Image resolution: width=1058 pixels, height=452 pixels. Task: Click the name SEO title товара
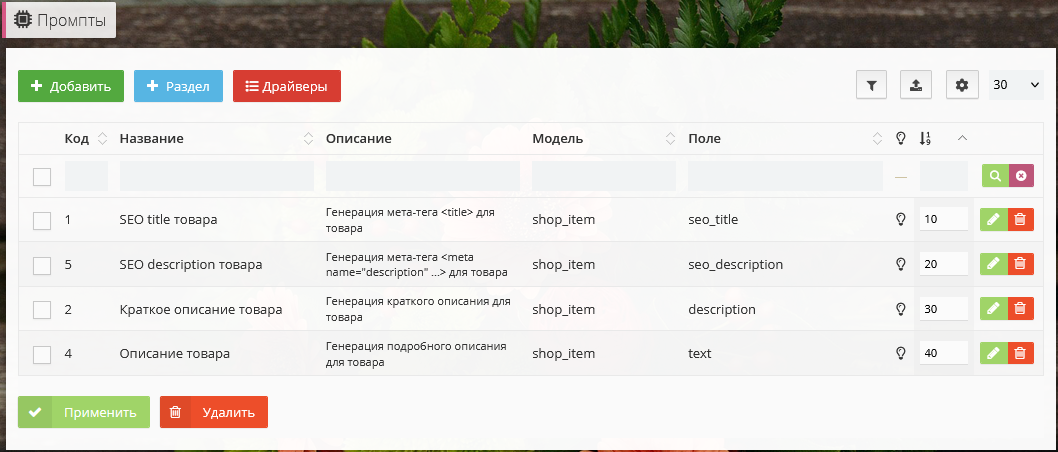click(x=169, y=220)
